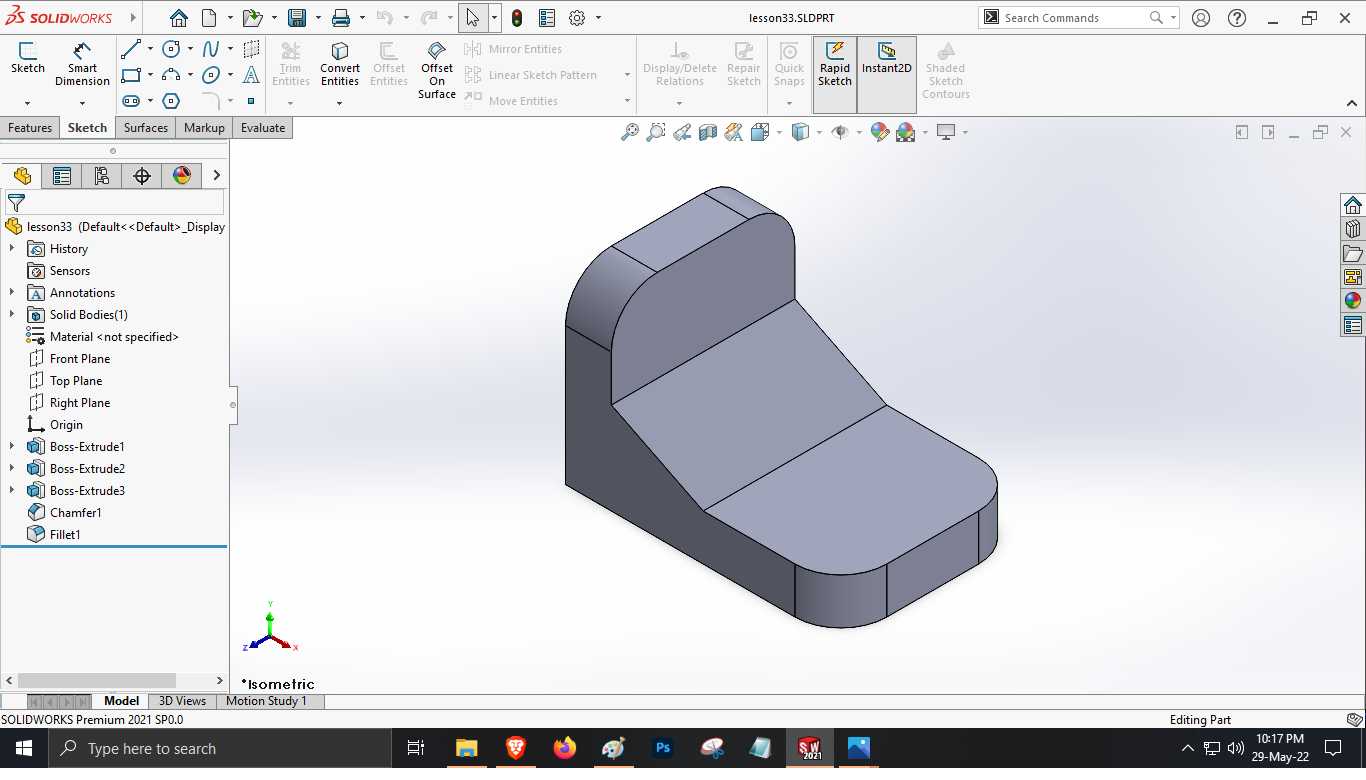The width and height of the screenshot is (1366, 780).
Task: Expand Solid Bodies(1) folder
Action: [12, 315]
